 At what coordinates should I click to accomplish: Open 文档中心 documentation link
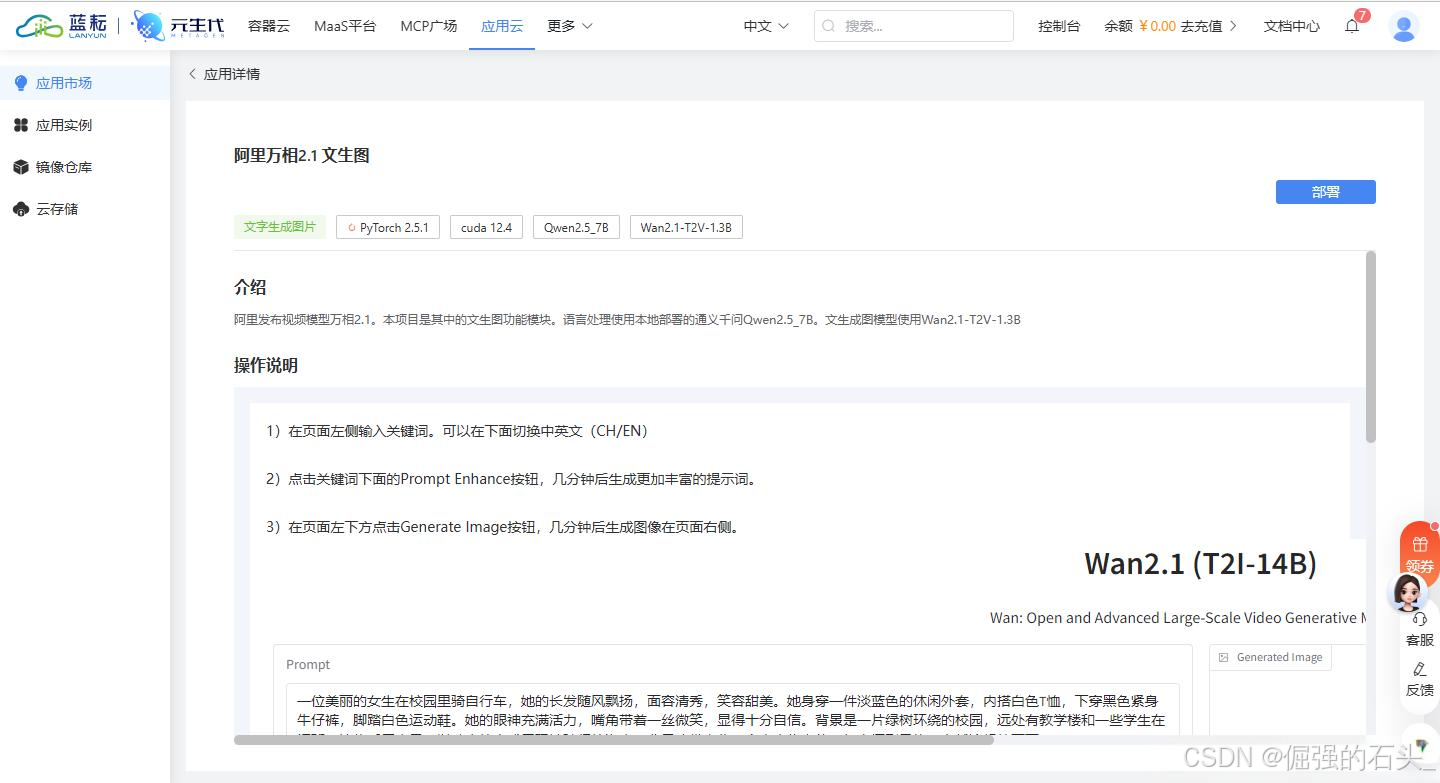click(1291, 26)
